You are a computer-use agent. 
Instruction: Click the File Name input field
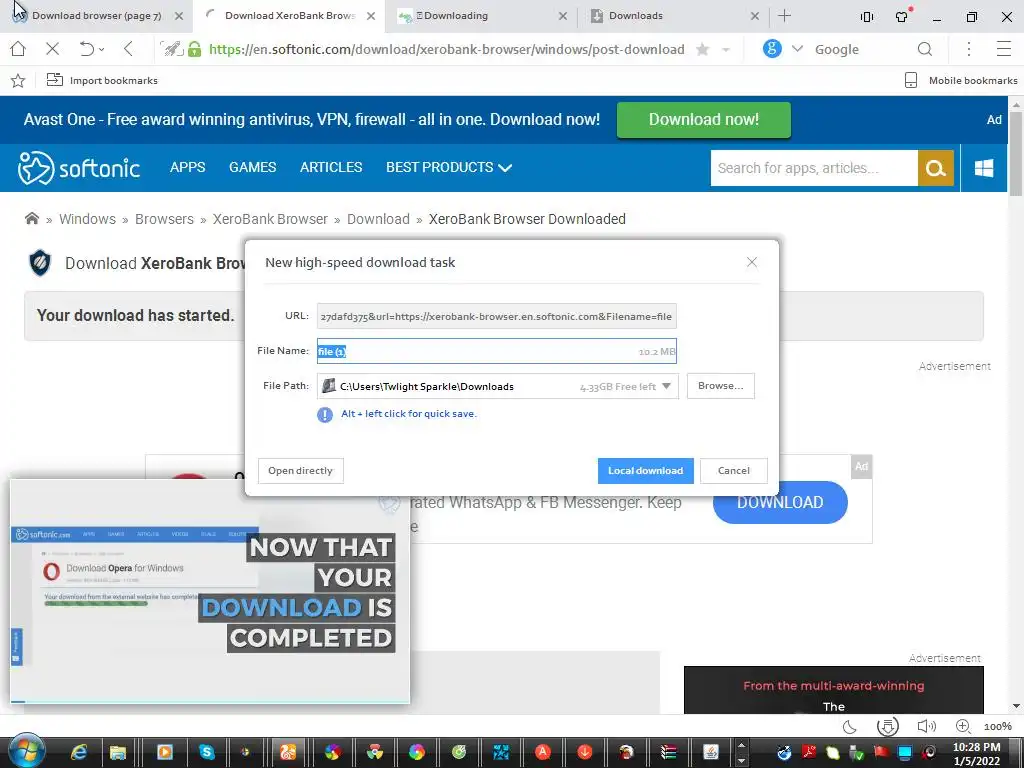[x=496, y=351]
